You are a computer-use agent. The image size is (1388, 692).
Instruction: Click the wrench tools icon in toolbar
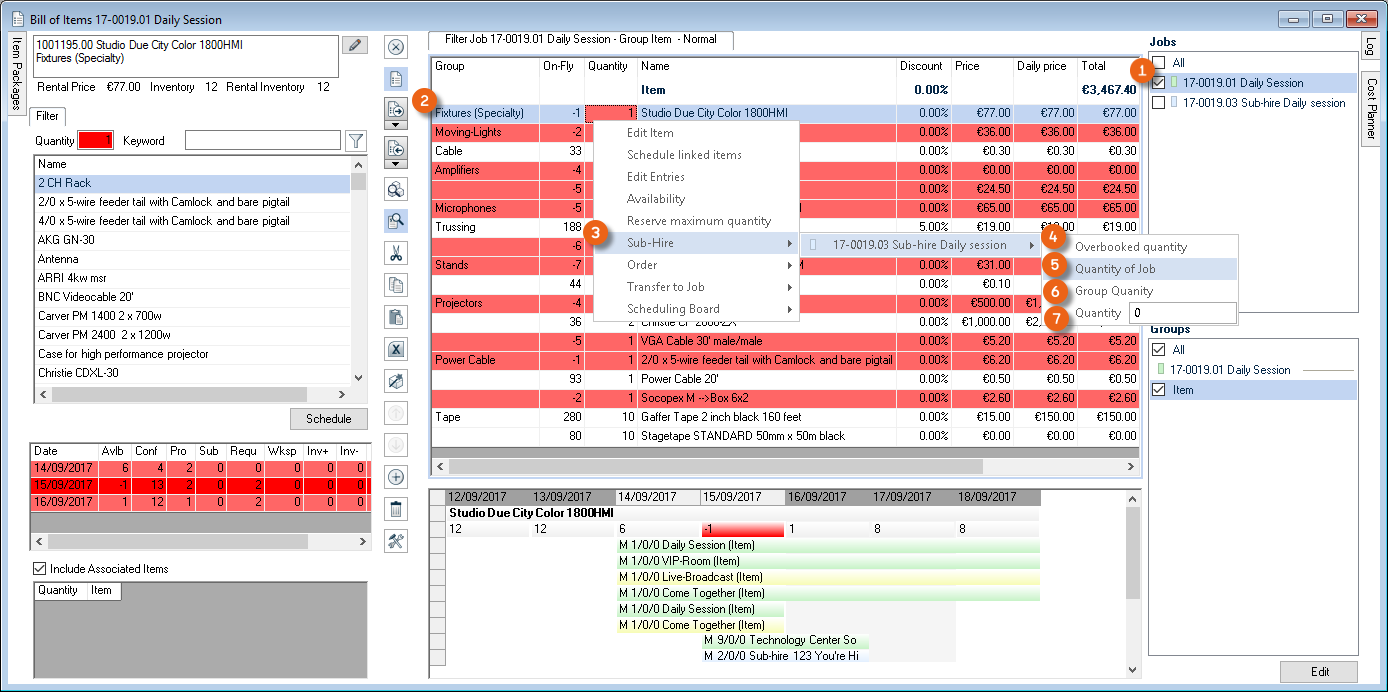[395, 541]
